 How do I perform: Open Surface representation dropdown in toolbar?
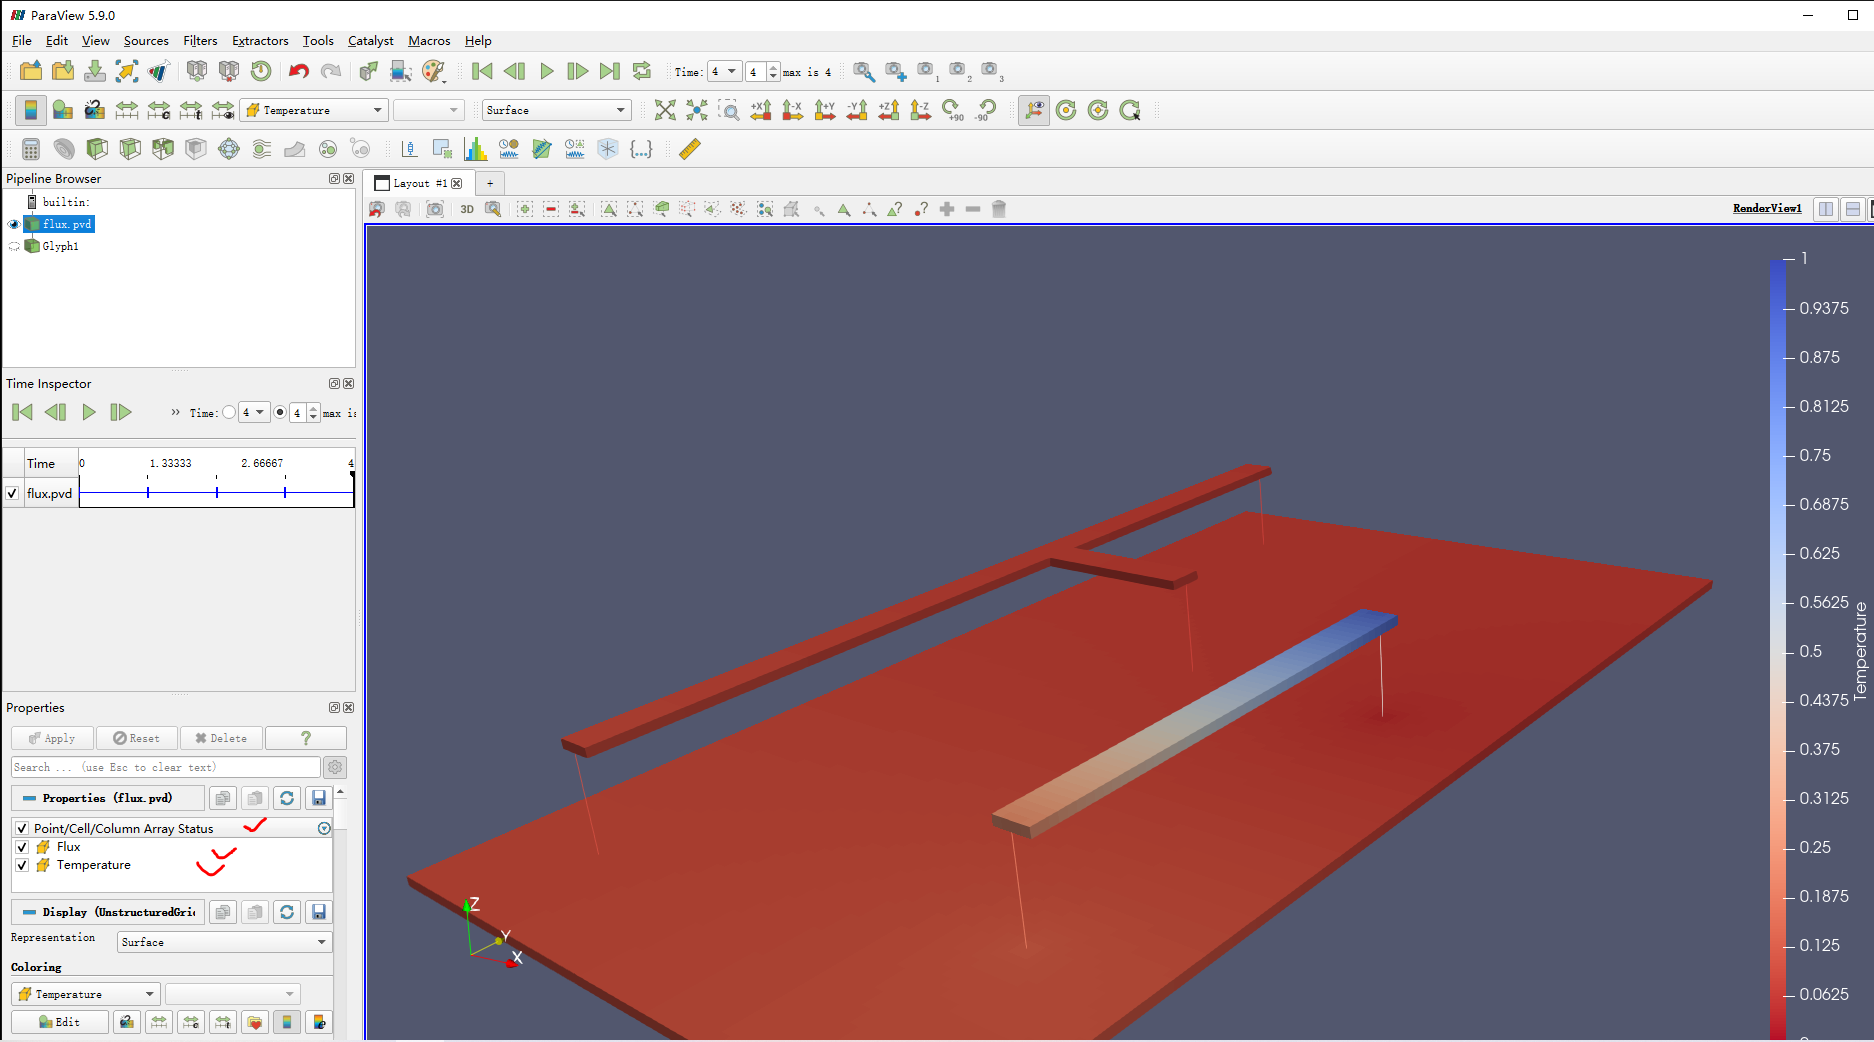click(x=556, y=110)
